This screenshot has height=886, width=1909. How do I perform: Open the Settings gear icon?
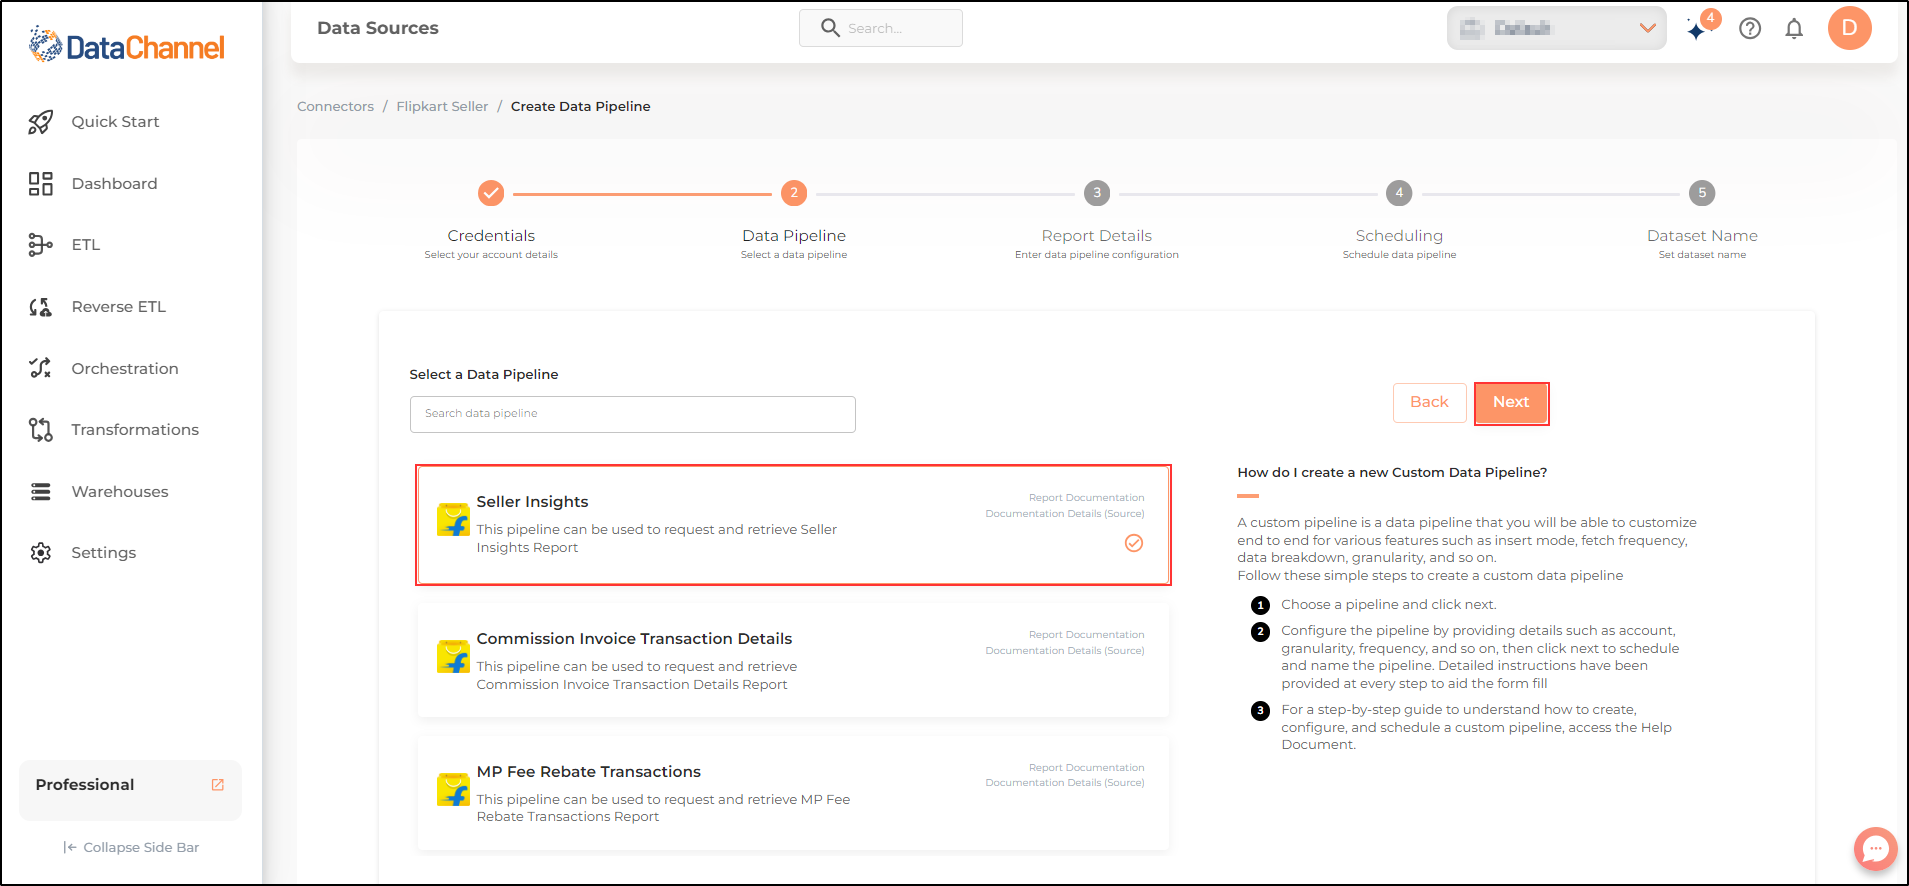click(41, 553)
